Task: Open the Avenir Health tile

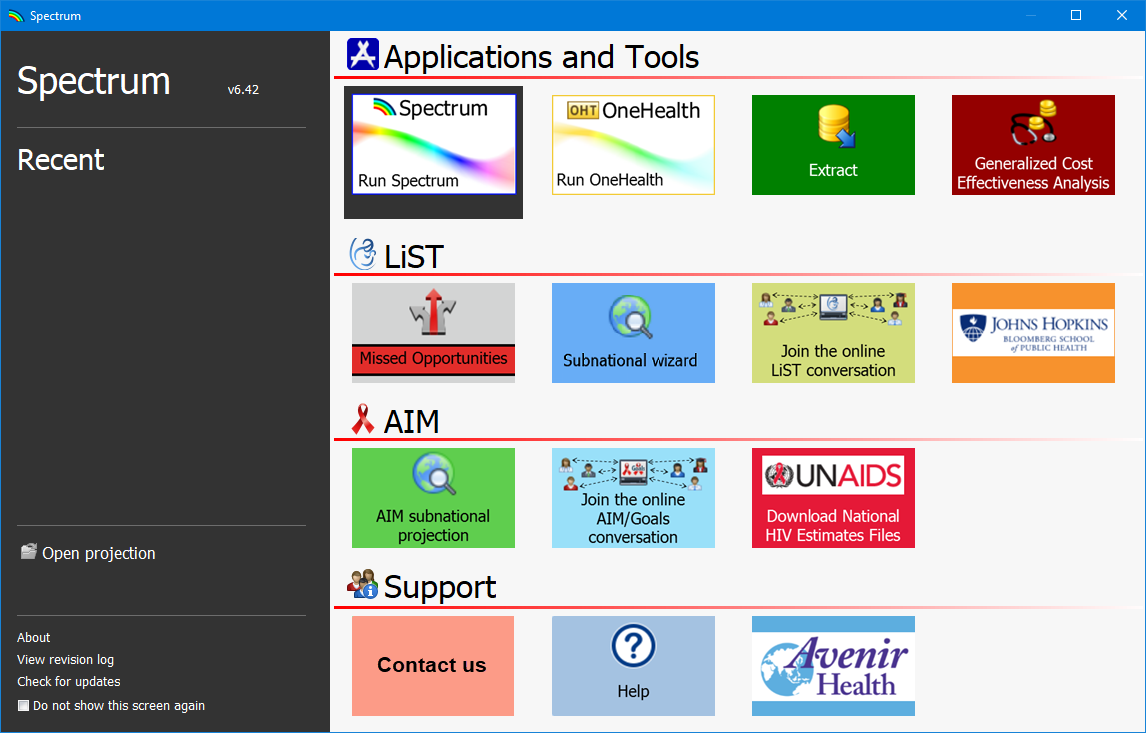Action: [x=833, y=666]
